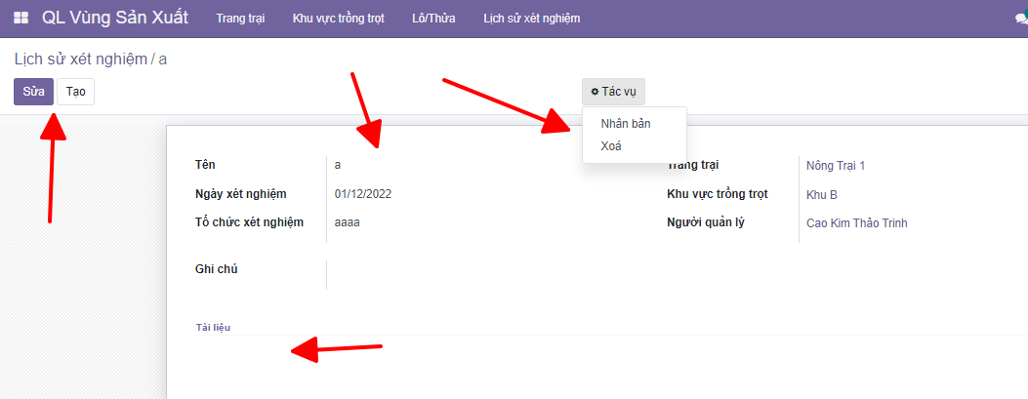Image resolution: width=1028 pixels, height=399 pixels.
Task: Toggle the Tác vụ actions dropdown
Action: pyautogui.click(x=614, y=92)
